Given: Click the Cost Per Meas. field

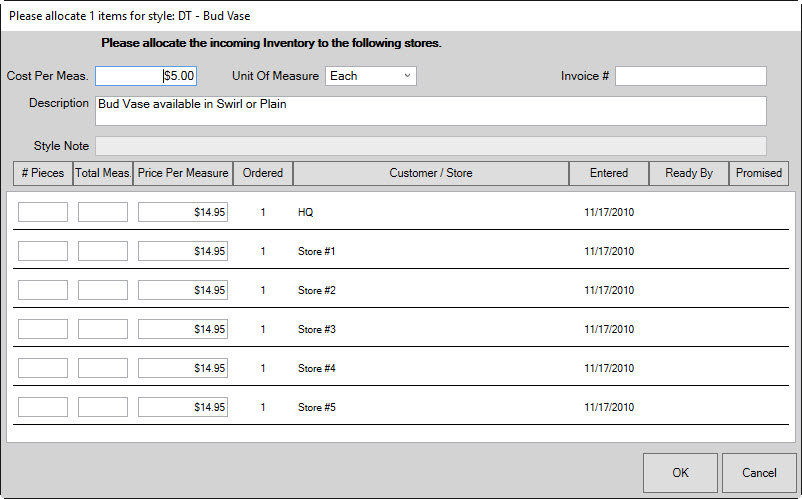Looking at the screenshot, I should [x=146, y=76].
